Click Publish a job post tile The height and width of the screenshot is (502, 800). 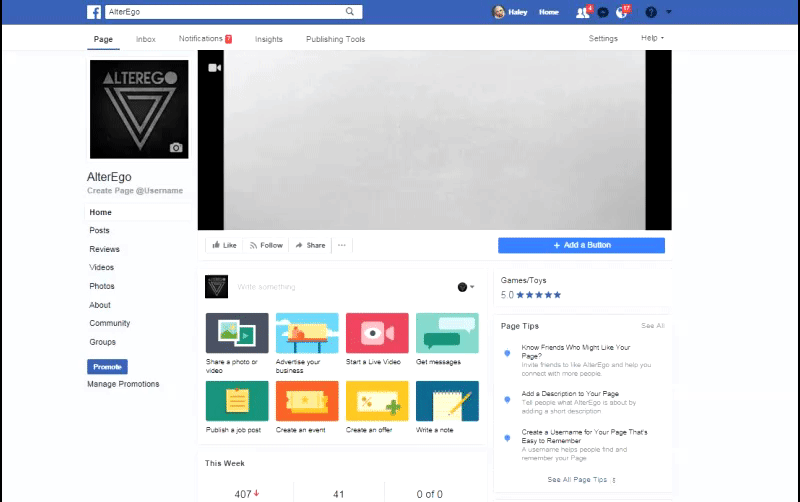(x=237, y=407)
